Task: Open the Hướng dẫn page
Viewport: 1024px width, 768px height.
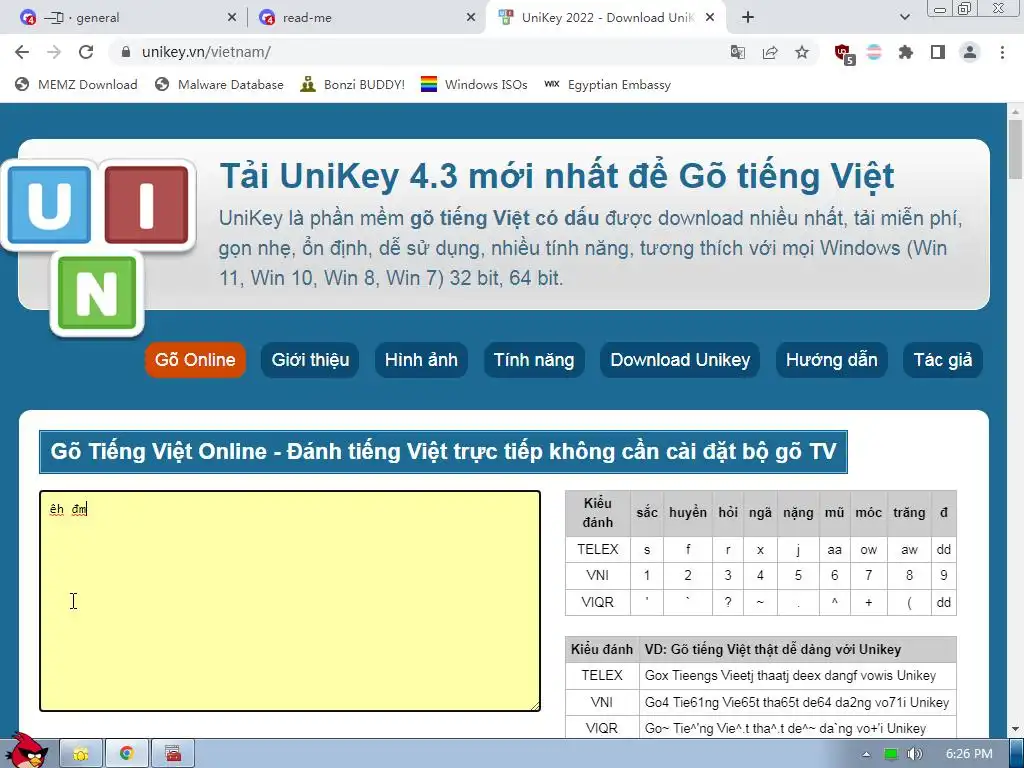Action: point(831,360)
